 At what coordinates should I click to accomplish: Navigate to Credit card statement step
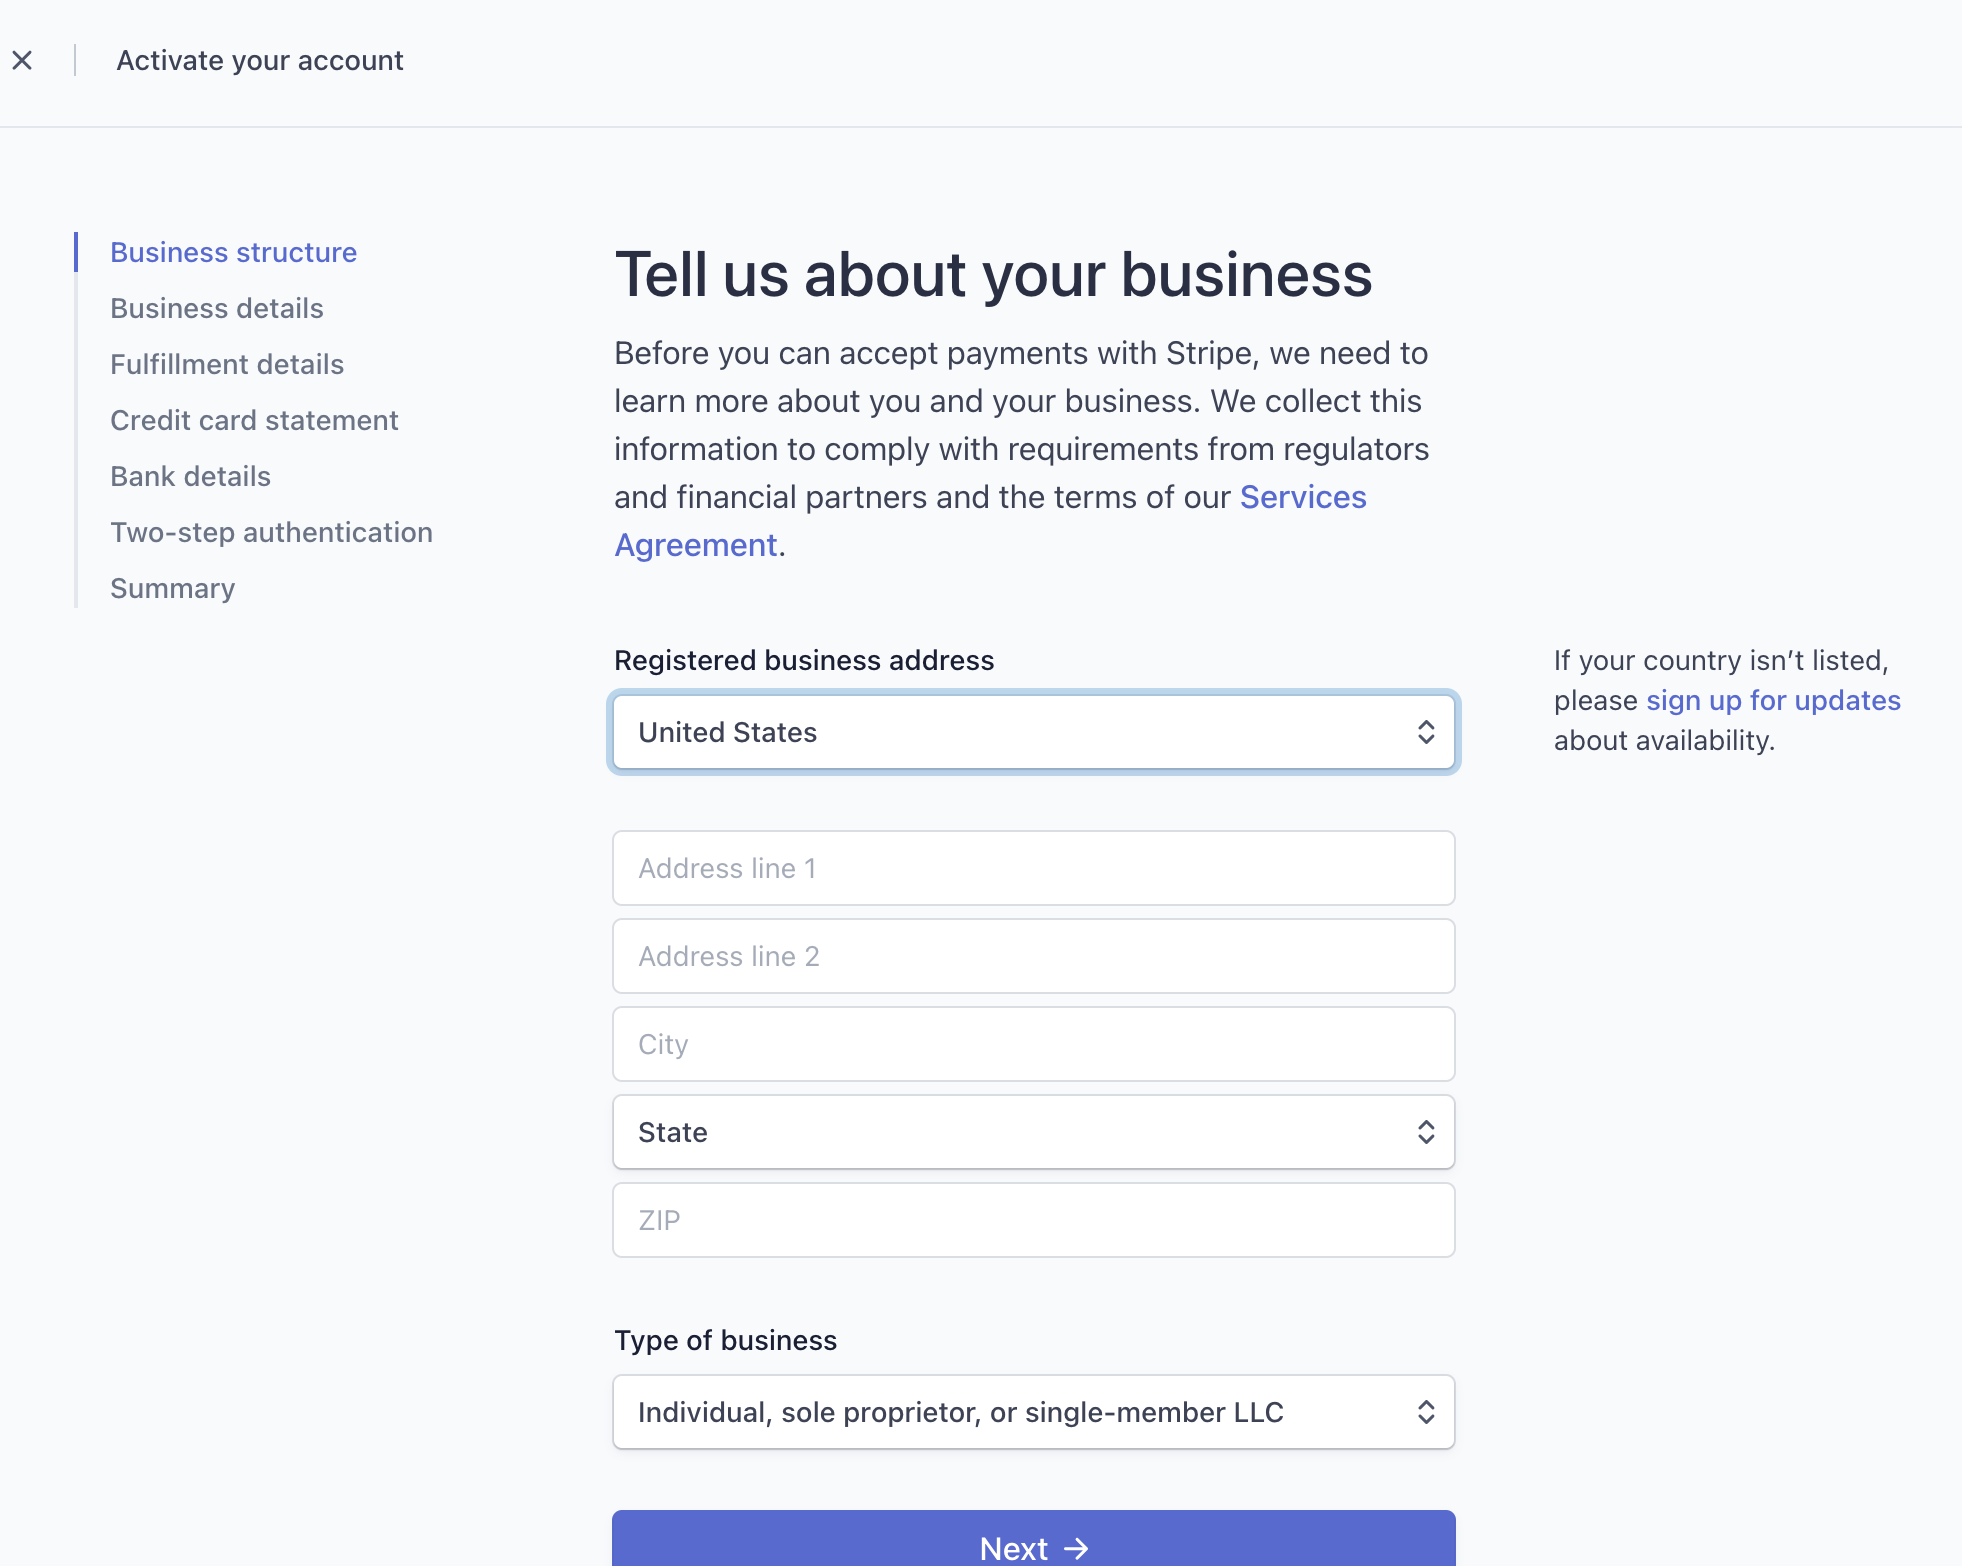pyautogui.click(x=254, y=420)
